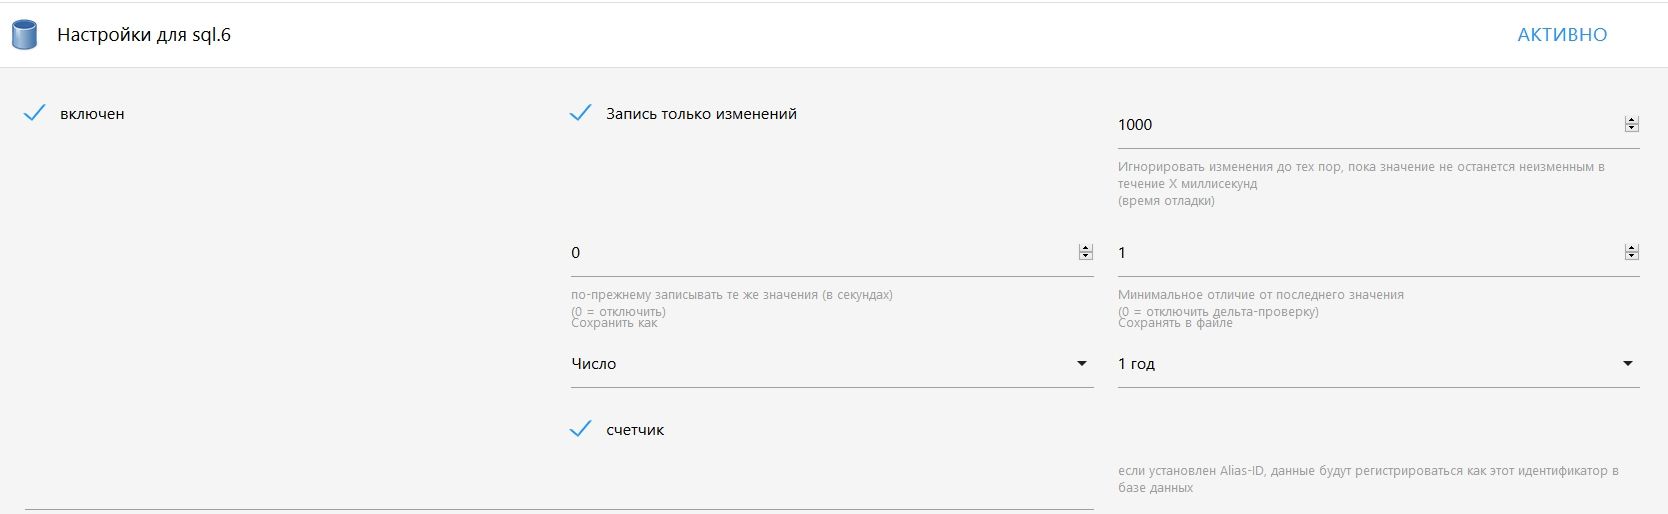Click the Сохранить как label
Screen dimensions: 1668x514
(x=614, y=323)
